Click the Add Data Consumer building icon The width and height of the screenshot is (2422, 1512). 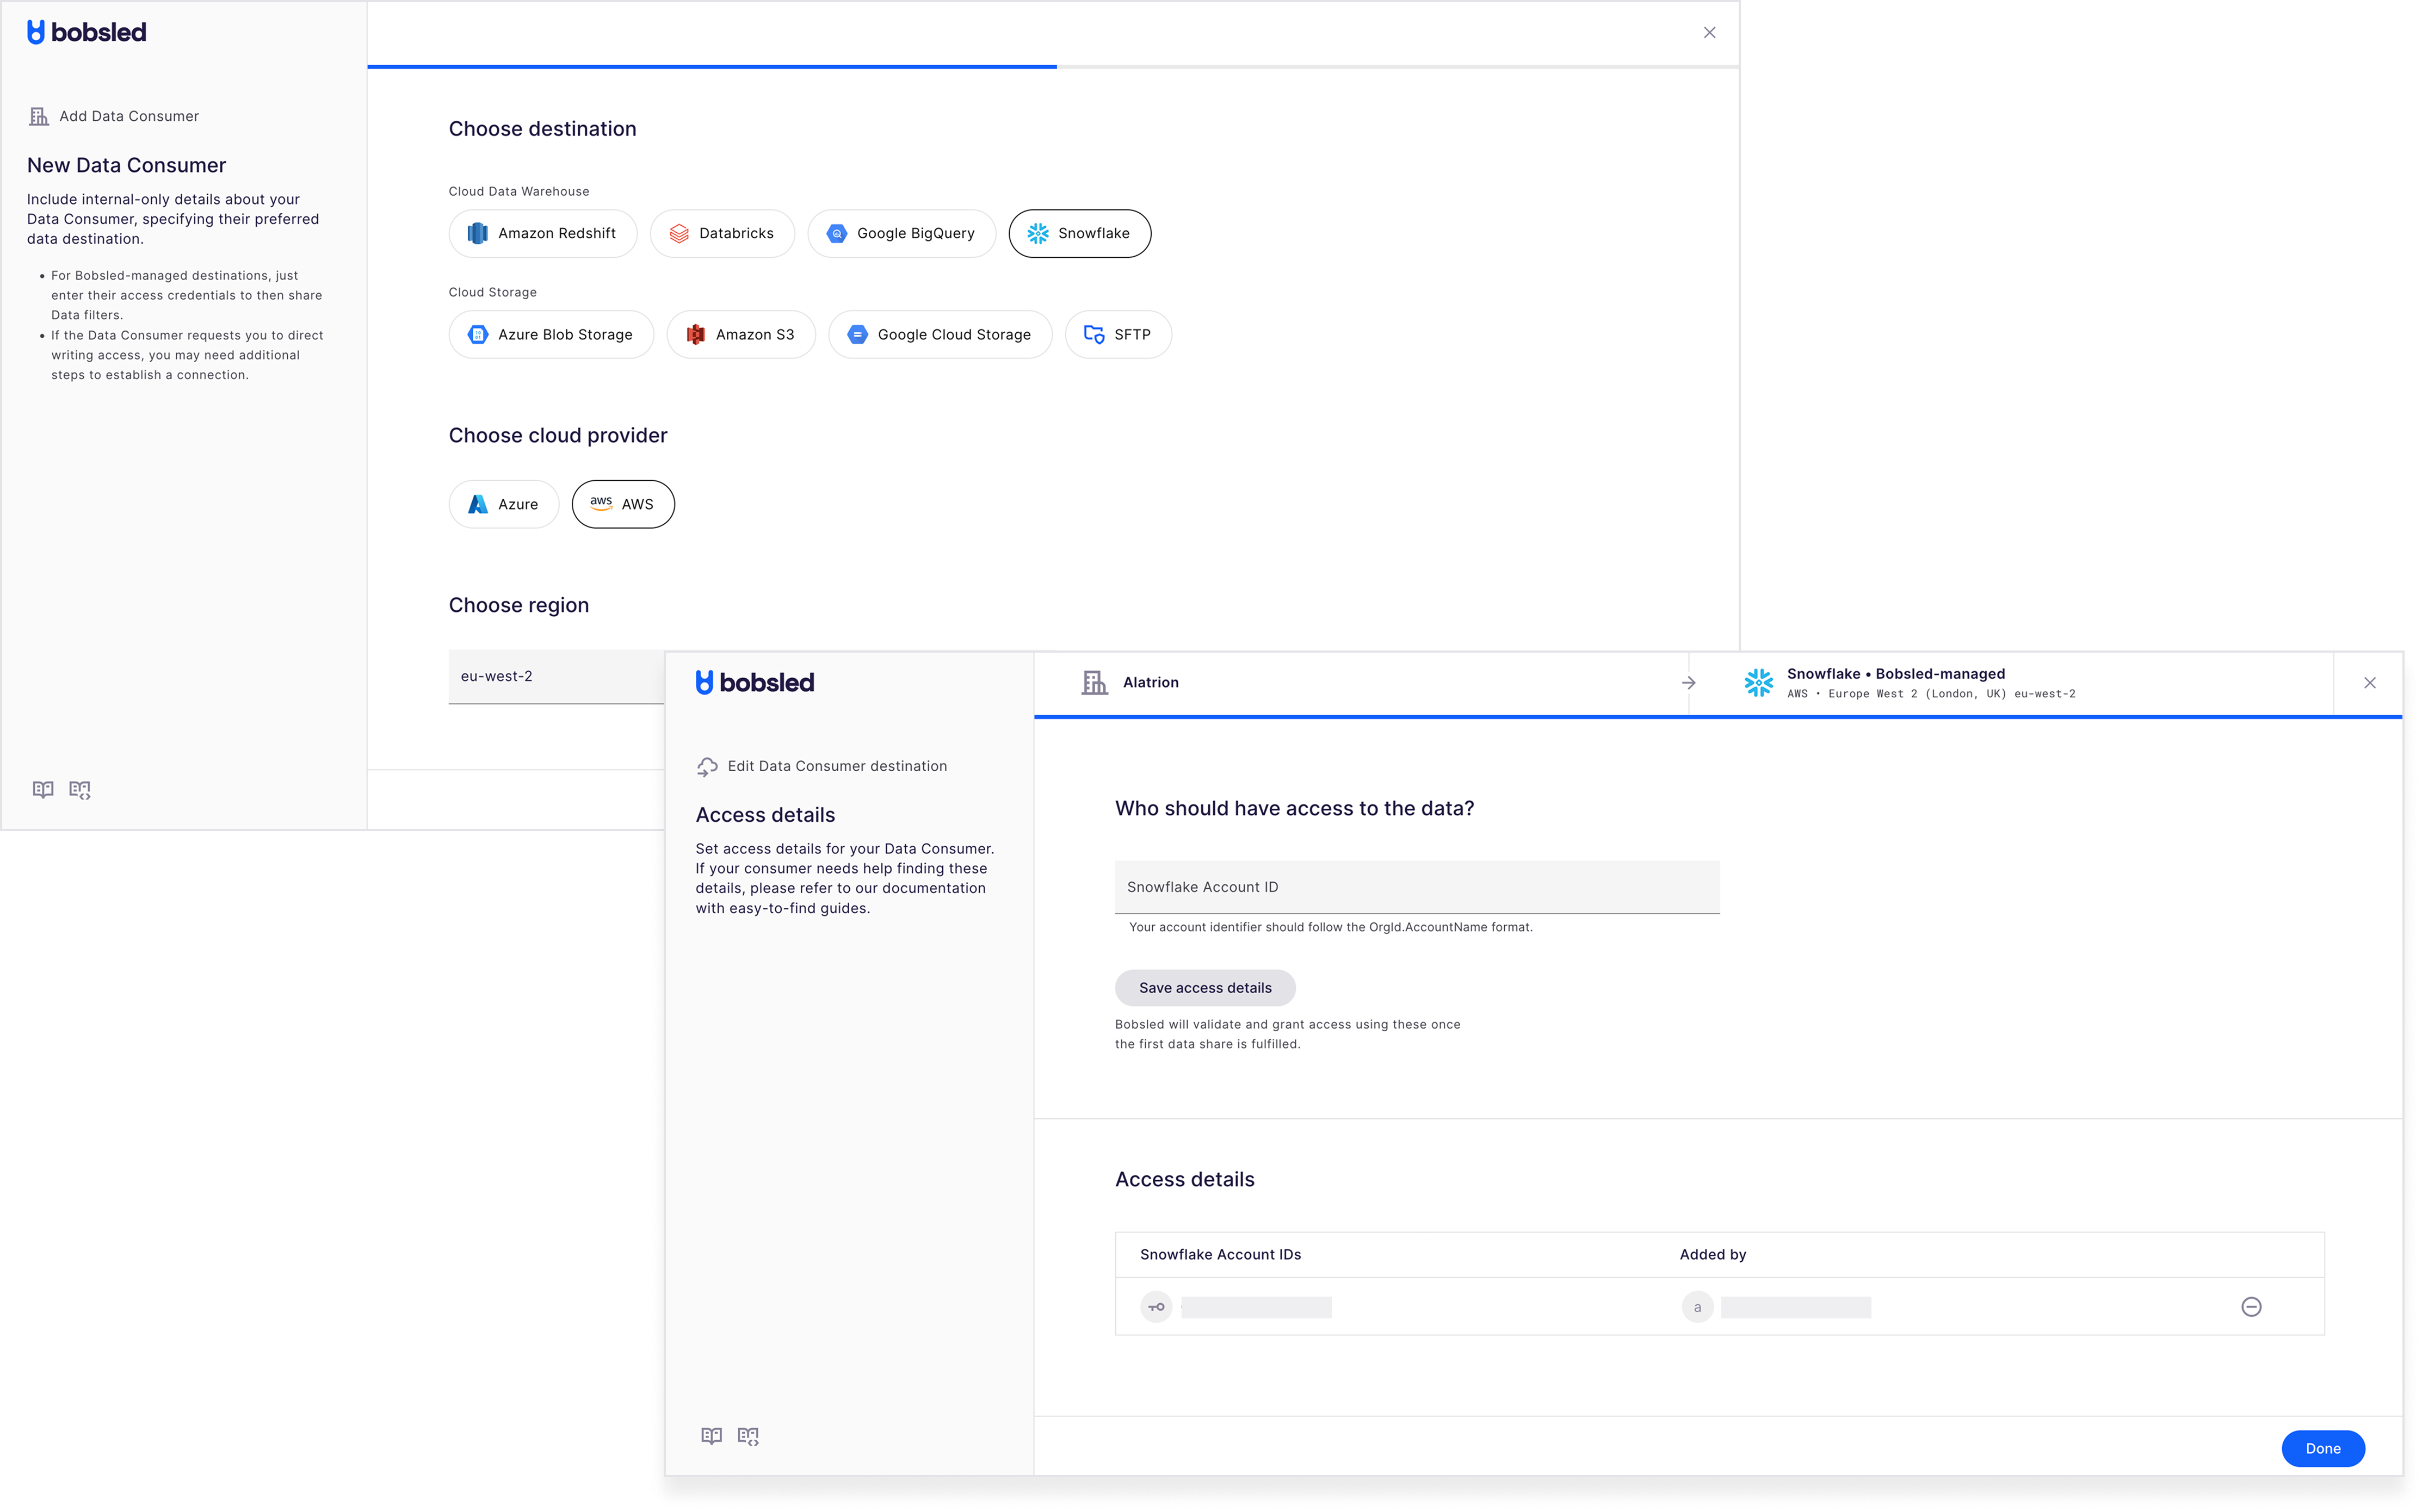point(39,116)
